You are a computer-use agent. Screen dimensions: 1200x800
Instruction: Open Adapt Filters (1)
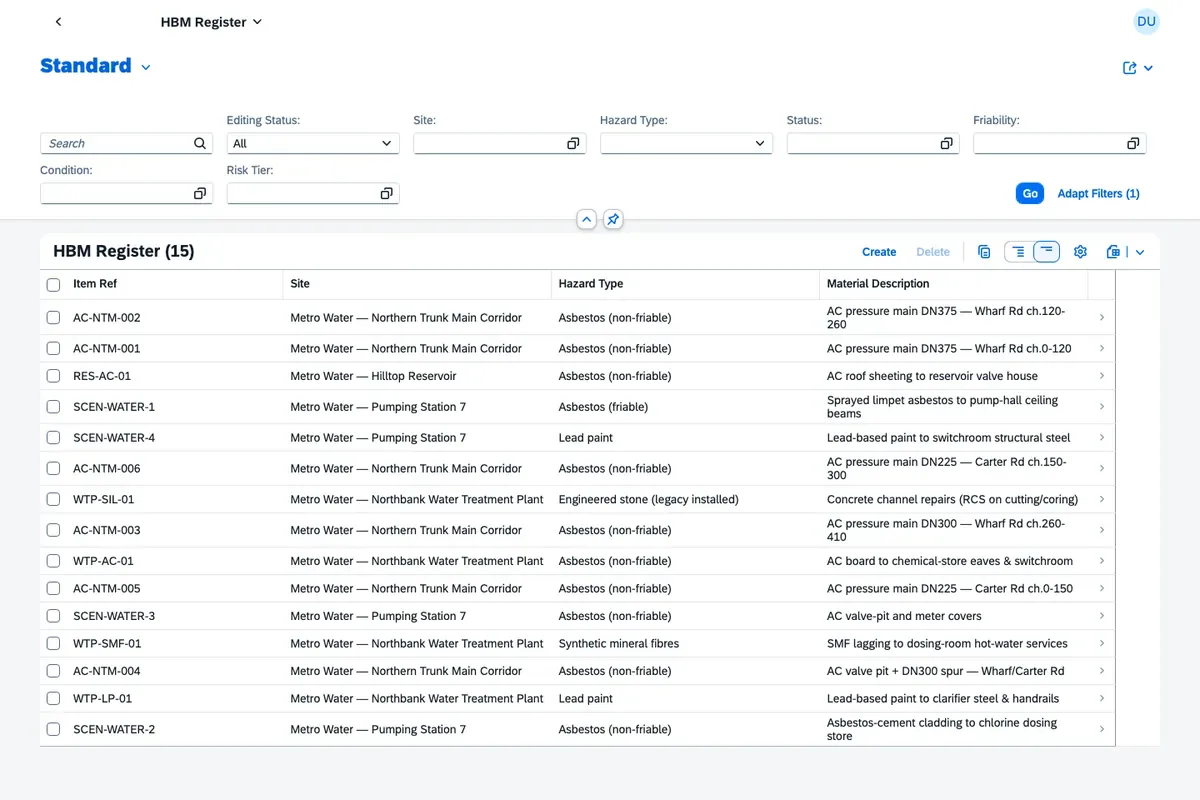point(1098,193)
